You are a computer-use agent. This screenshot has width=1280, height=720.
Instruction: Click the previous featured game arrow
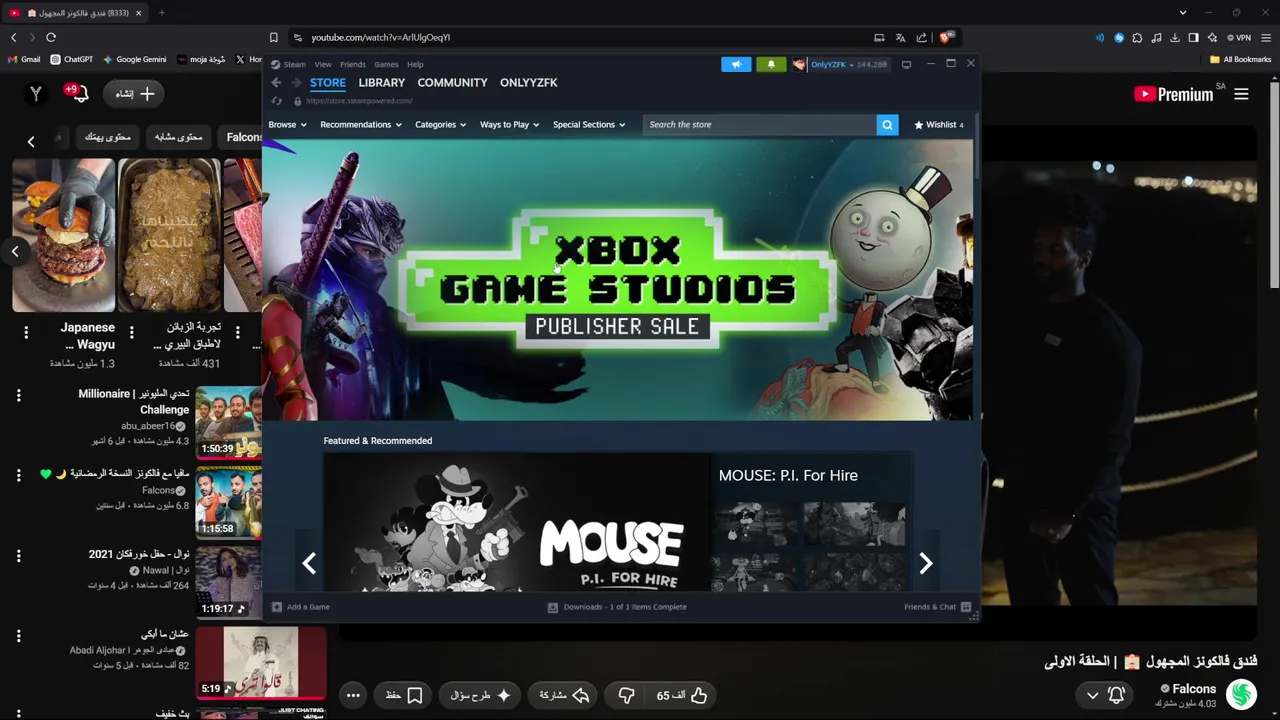pos(309,564)
